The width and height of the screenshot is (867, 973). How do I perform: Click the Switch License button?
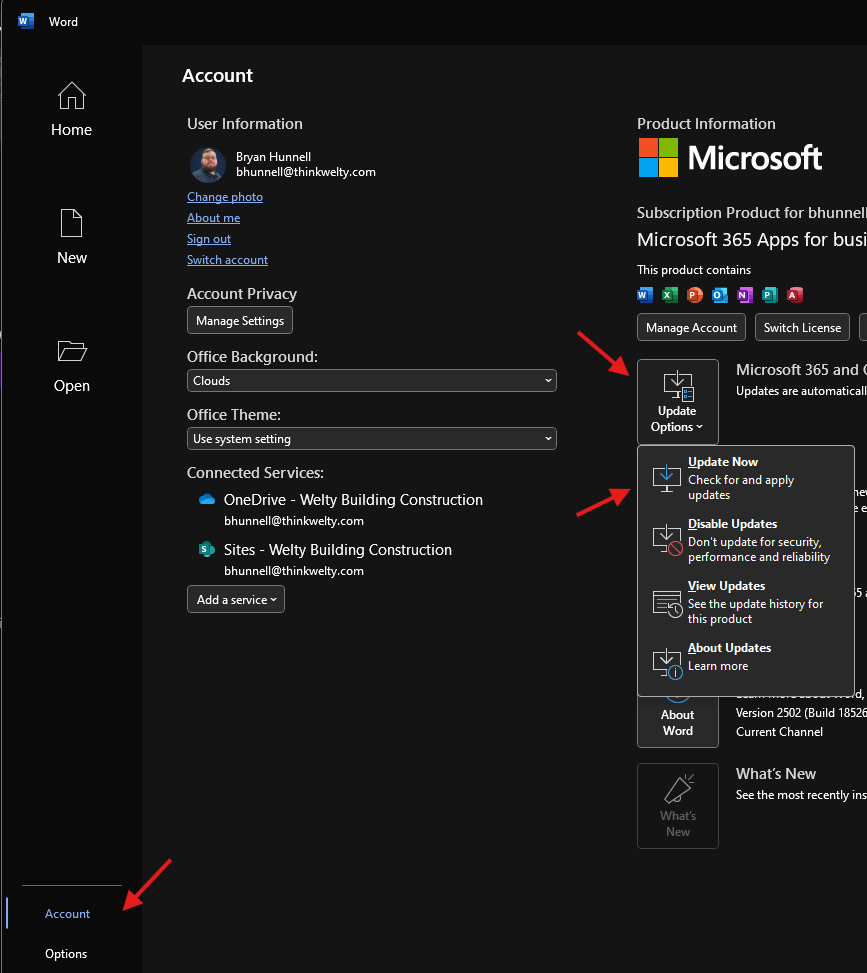coord(802,327)
